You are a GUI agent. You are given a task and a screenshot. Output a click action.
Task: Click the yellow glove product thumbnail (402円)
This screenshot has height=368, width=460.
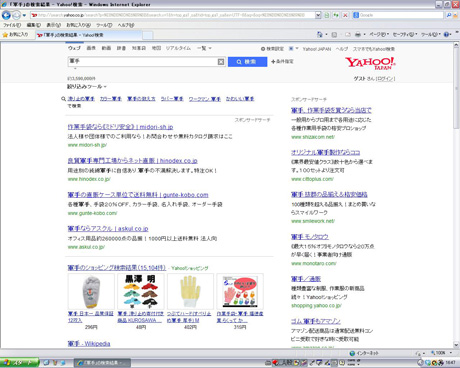[190, 292]
